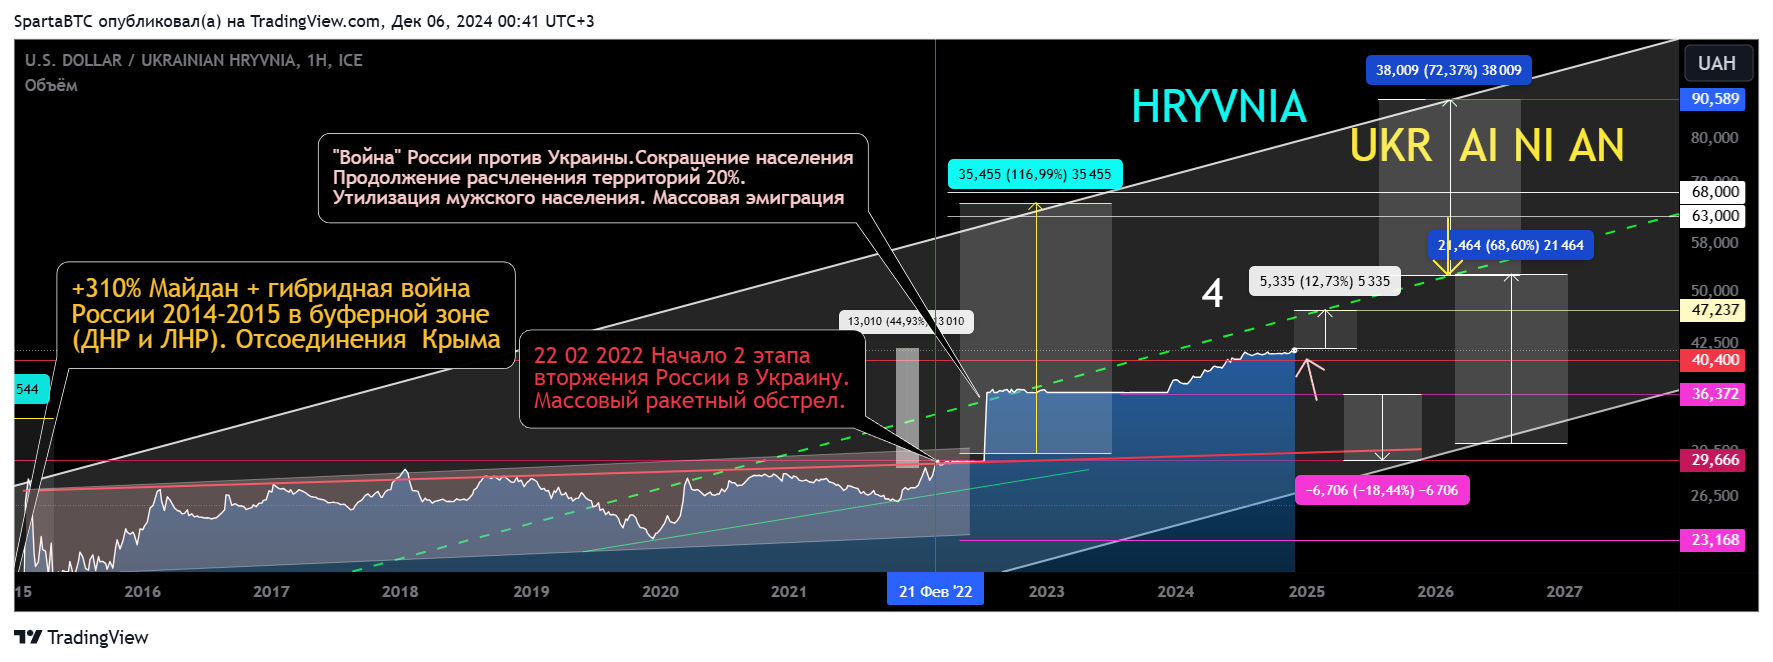Click the 29,666 price label
The height and width of the screenshot is (662, 1773).
1713,460
